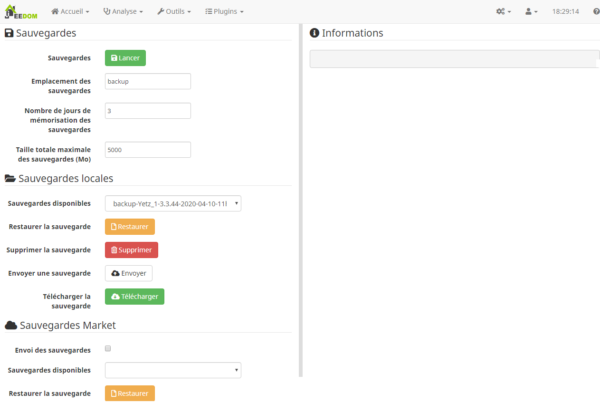
Task: Open the Plugins menu
Action: 224,11
